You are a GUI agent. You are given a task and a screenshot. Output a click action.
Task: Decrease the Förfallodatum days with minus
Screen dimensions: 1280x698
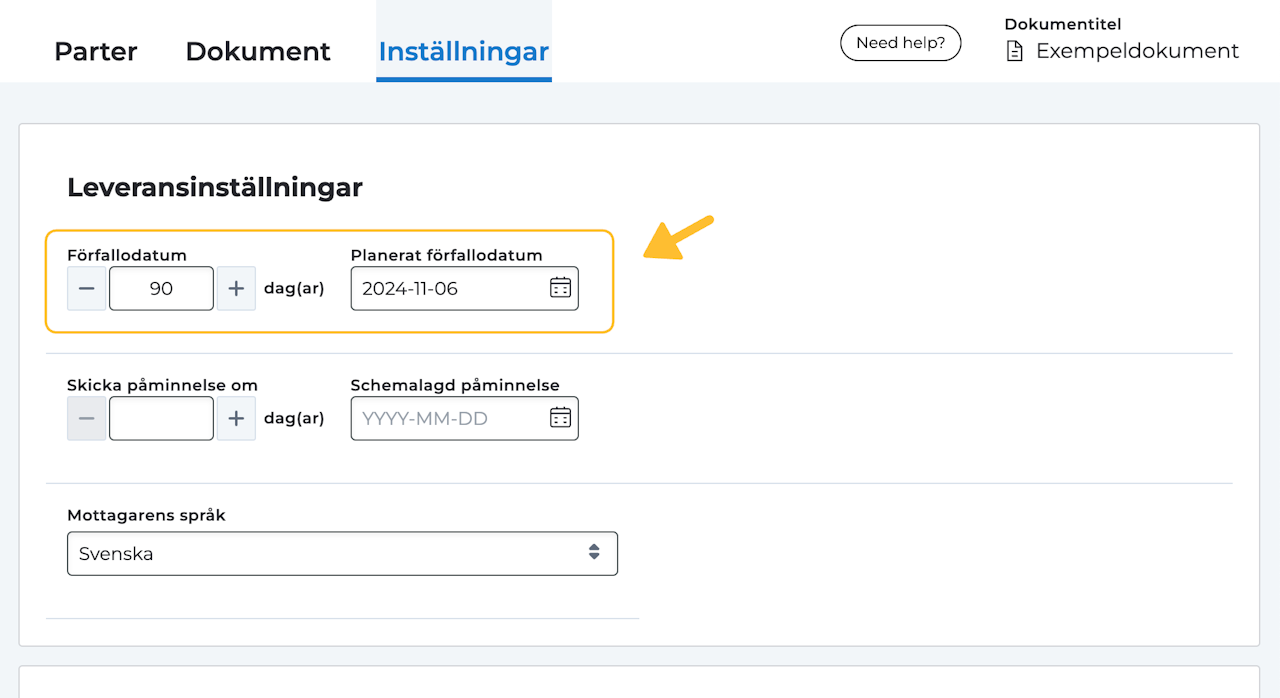click(x=87, y=289)
